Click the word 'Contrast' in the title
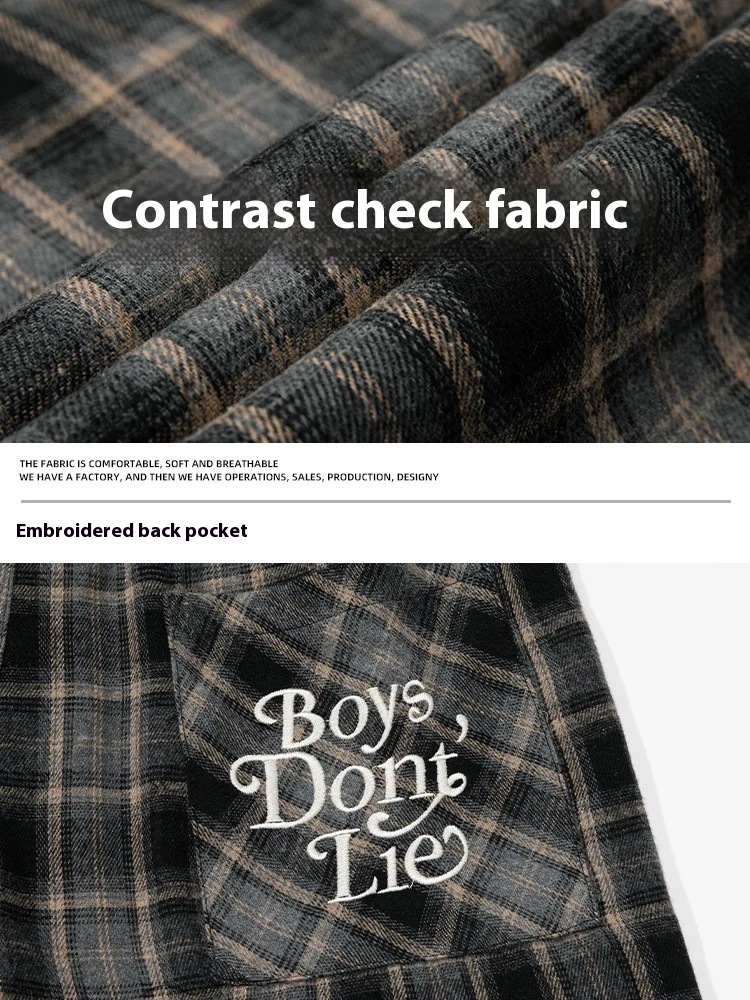This screenshot has width=750, height=1000. pos(209,210)
